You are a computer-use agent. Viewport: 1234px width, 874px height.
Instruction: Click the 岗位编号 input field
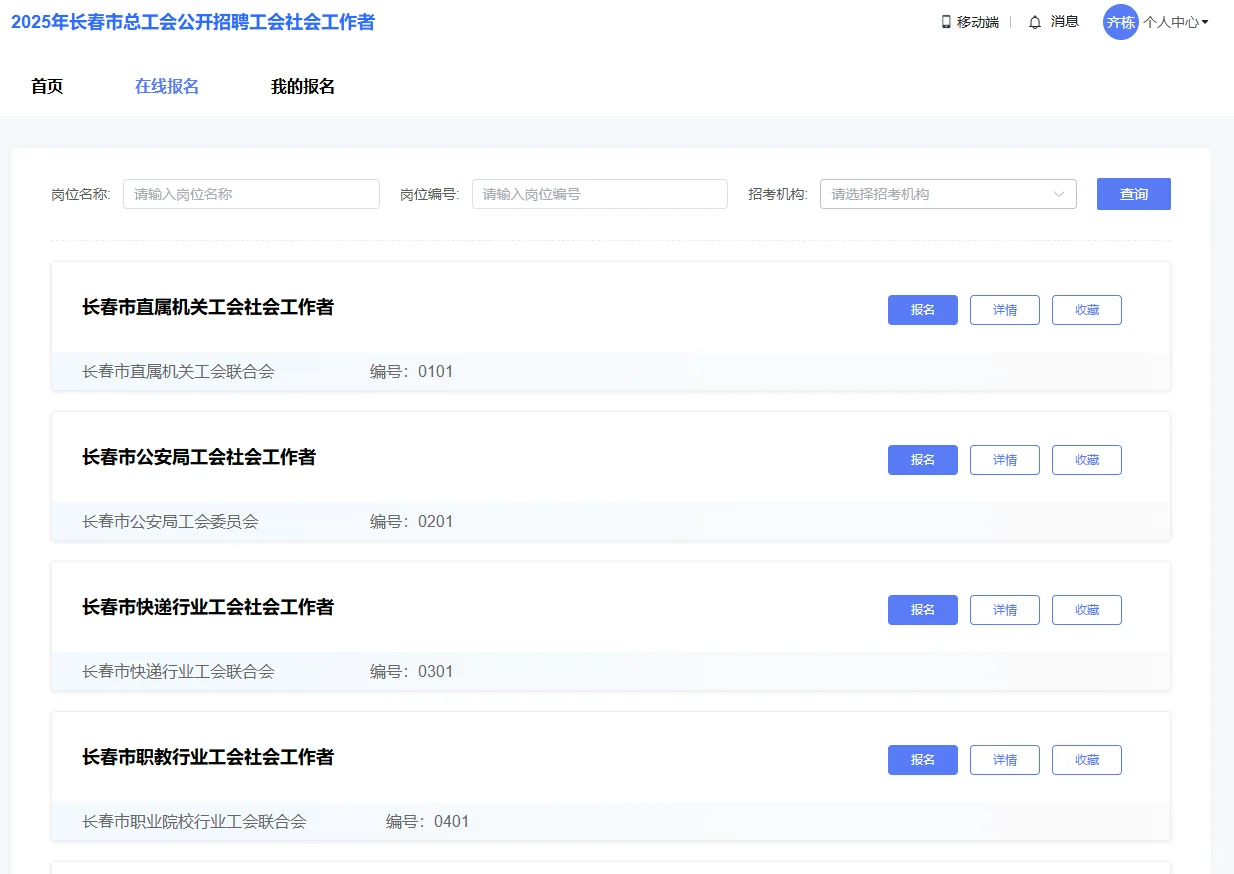[x=599, y=194]
